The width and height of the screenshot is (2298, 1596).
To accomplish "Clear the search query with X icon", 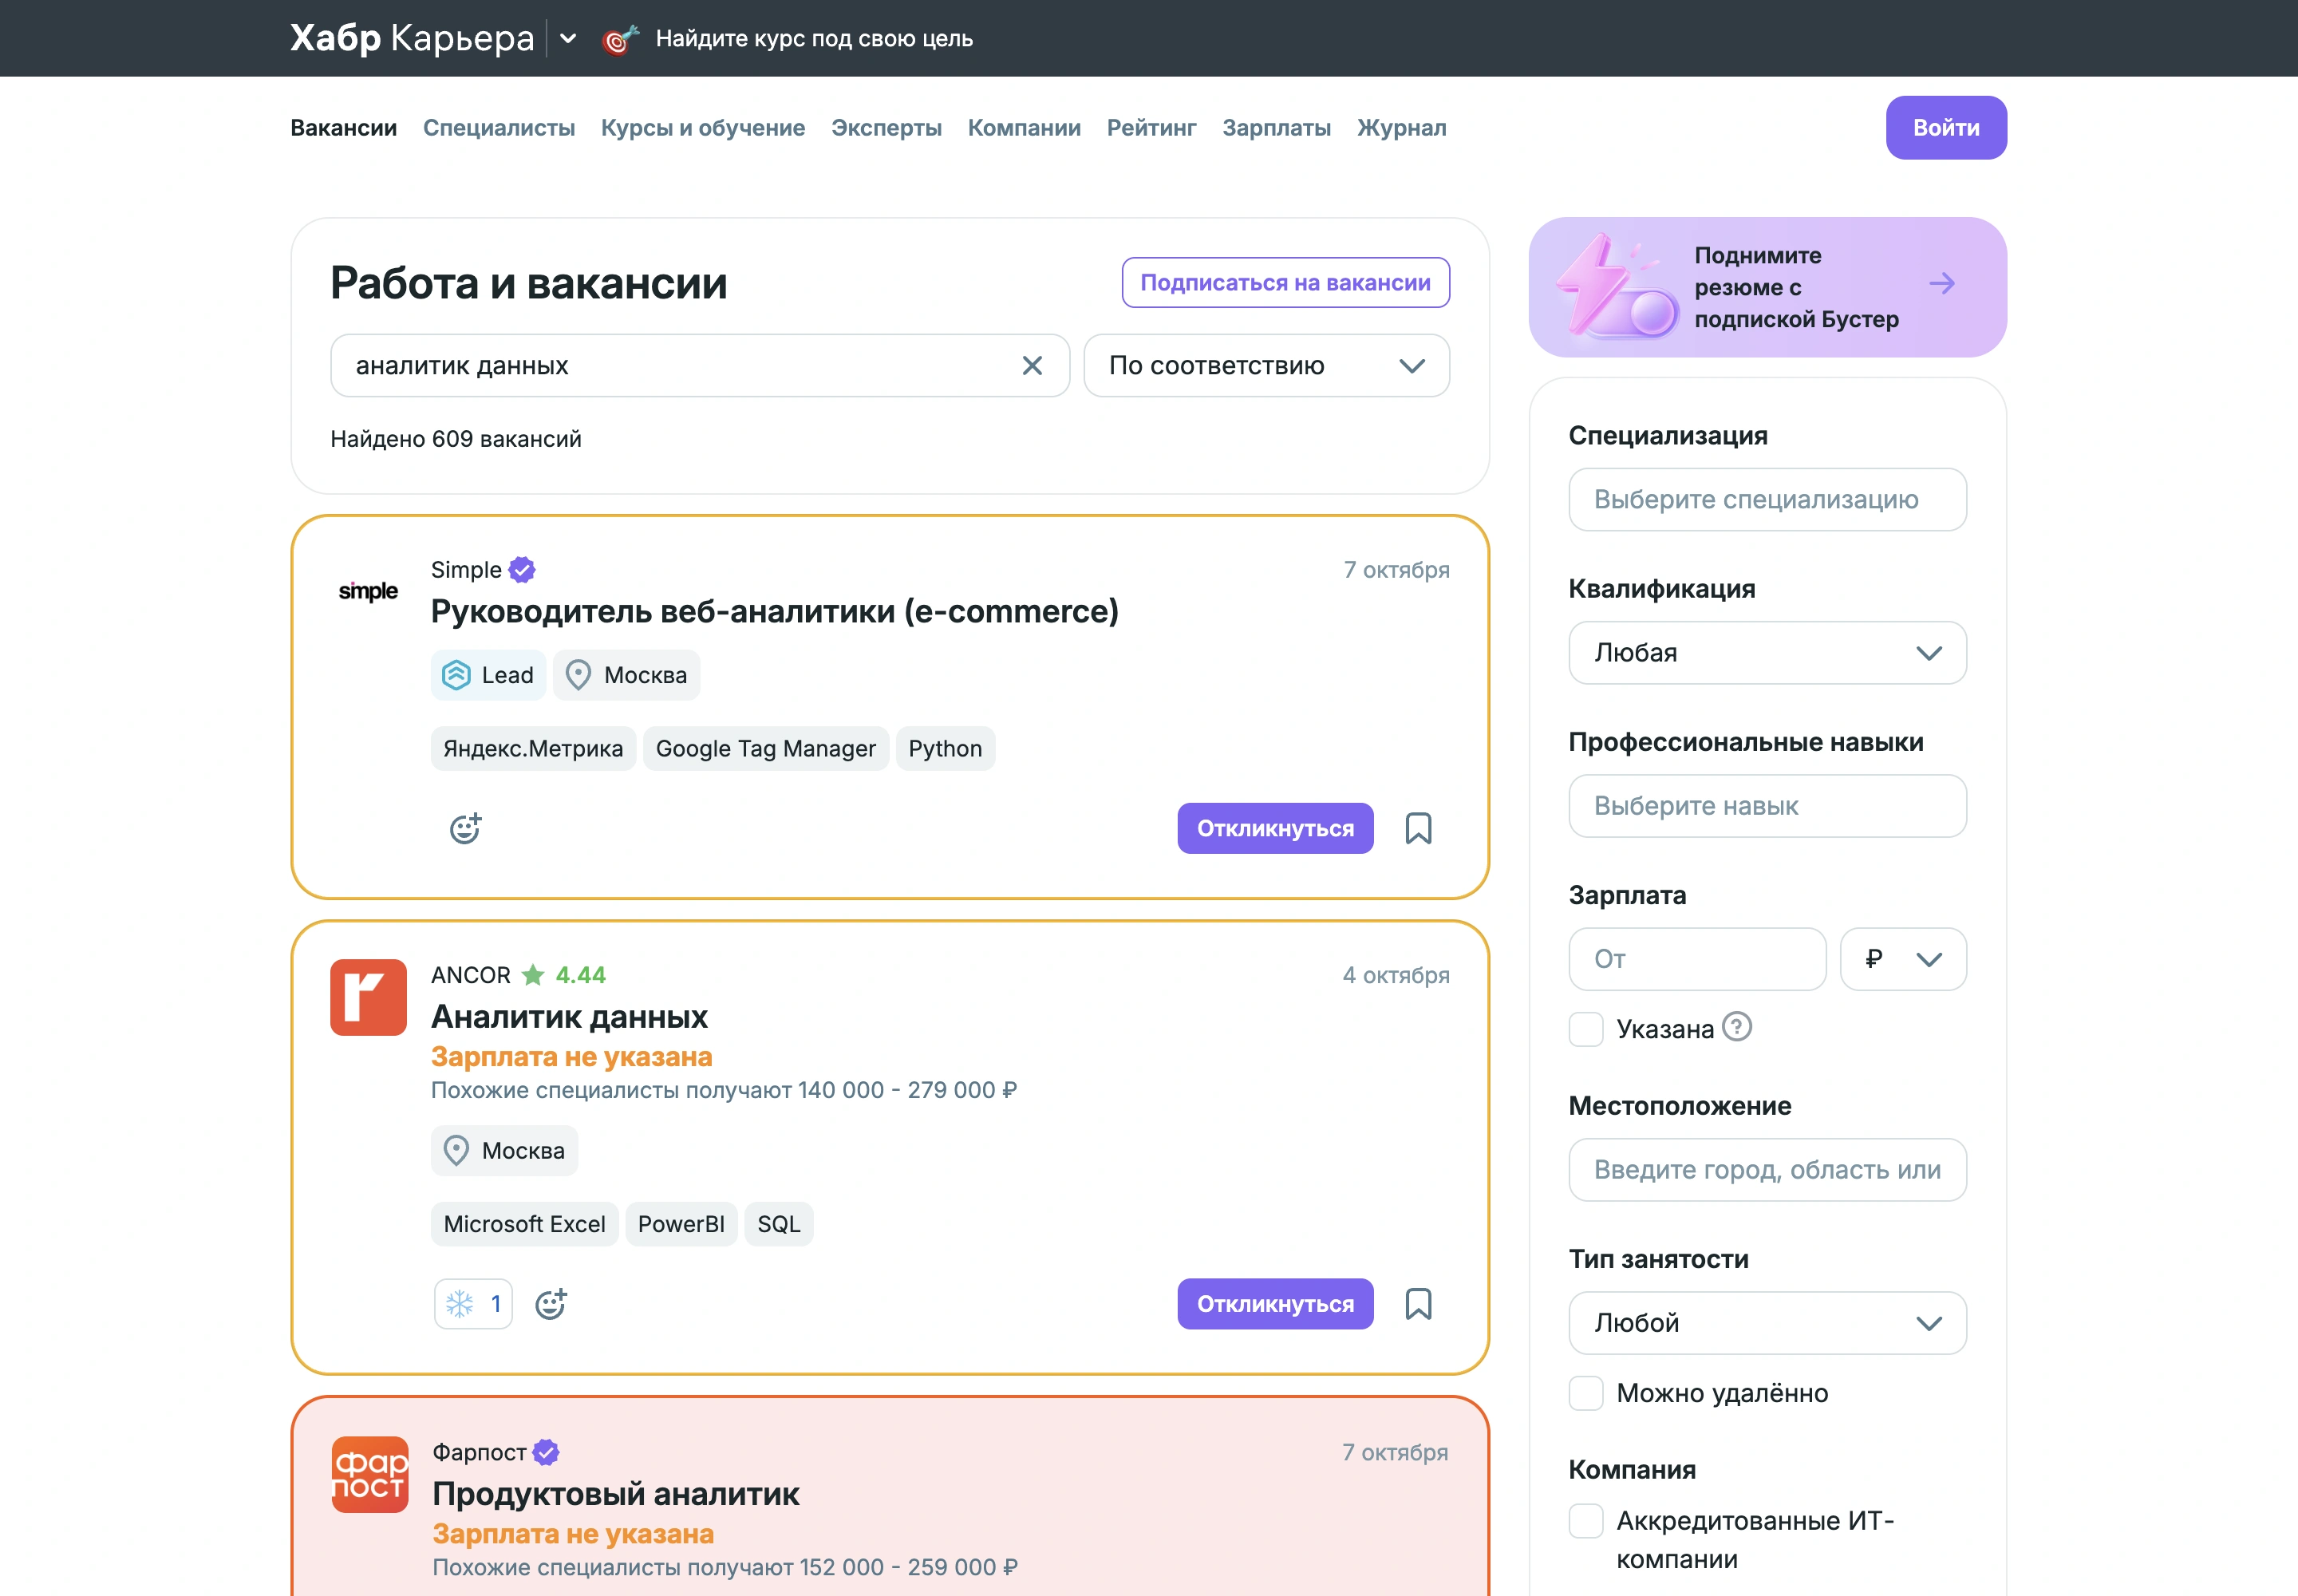I will click(x=1032, y=366).
